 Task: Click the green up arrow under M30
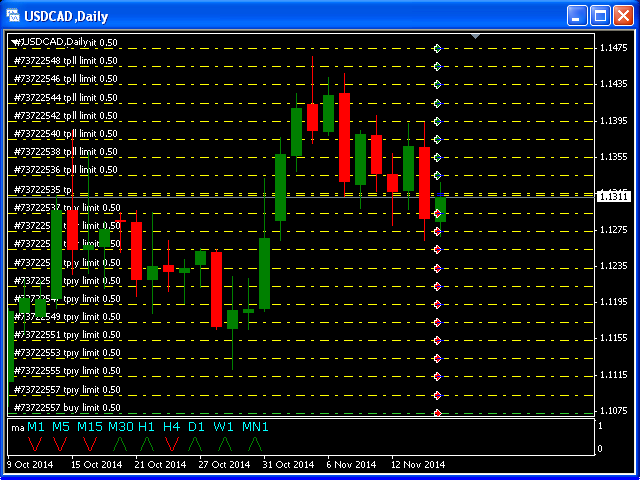pyautogui.click(x=119, y=443)
